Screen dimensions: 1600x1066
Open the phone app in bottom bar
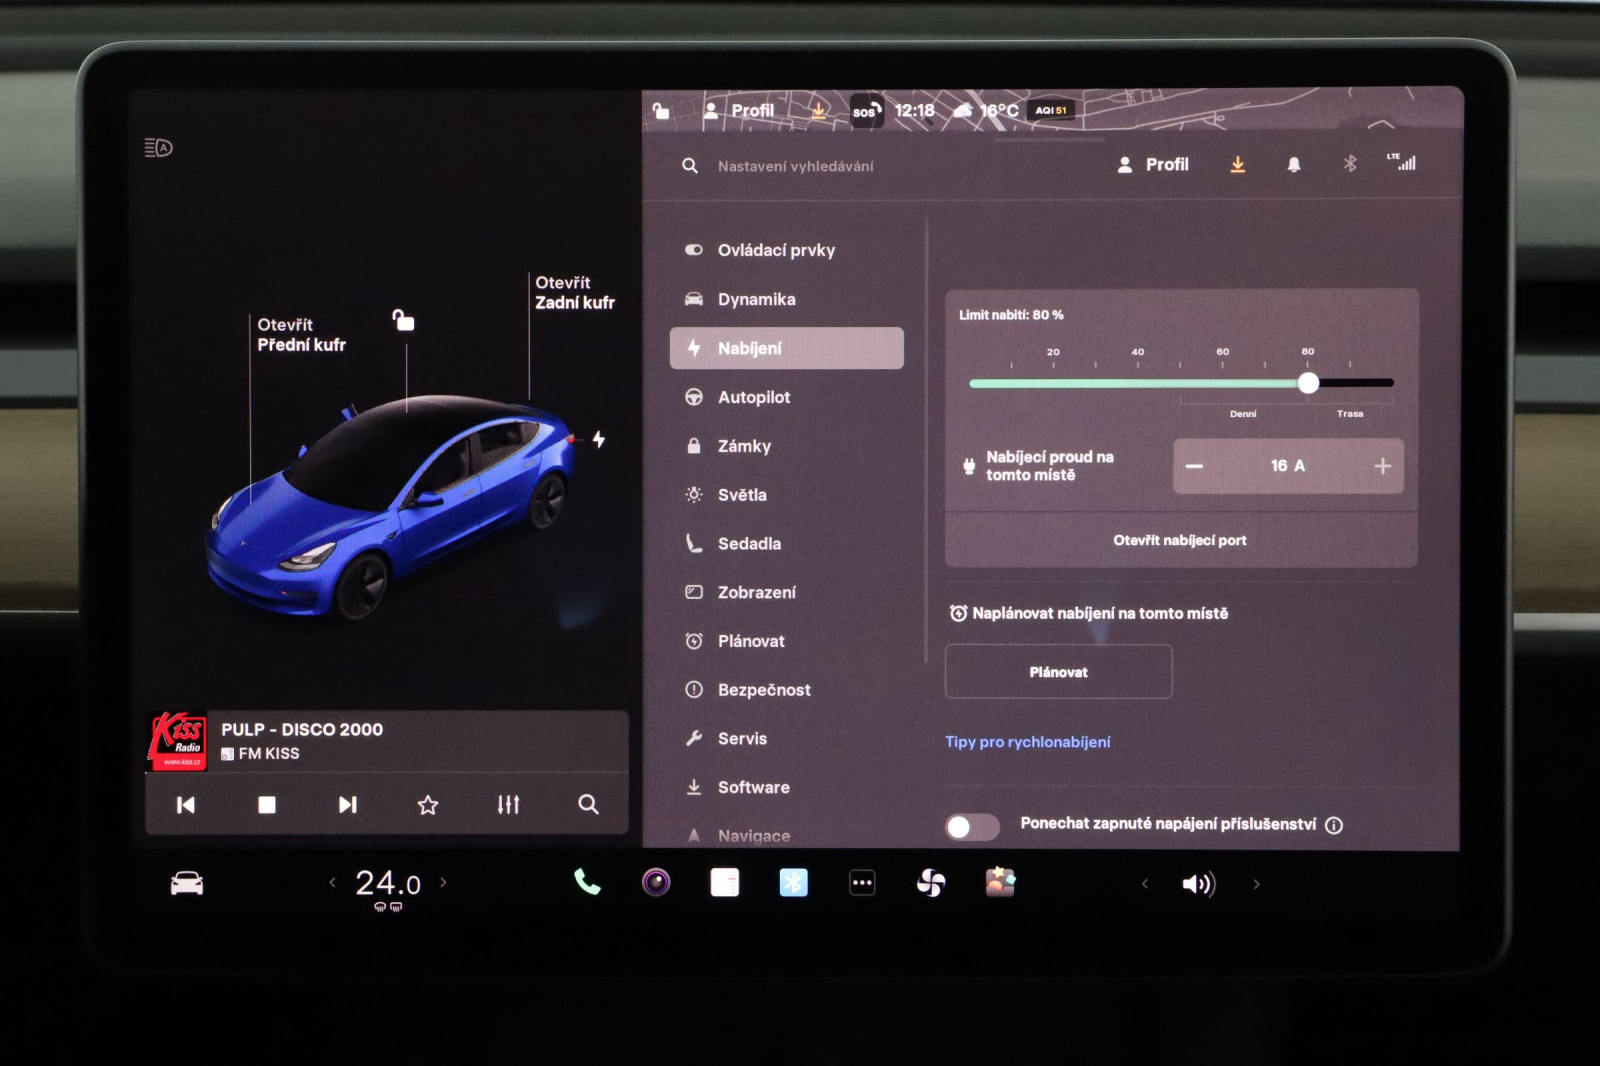tap(587, 882)
